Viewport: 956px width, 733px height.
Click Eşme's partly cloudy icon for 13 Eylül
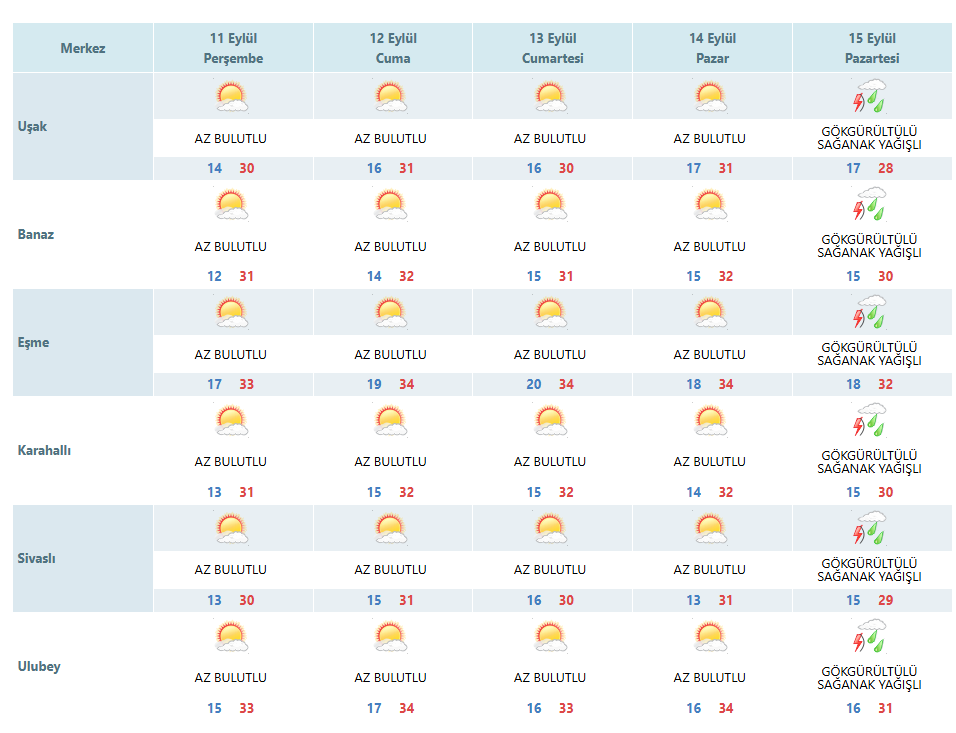coord(551,313)
